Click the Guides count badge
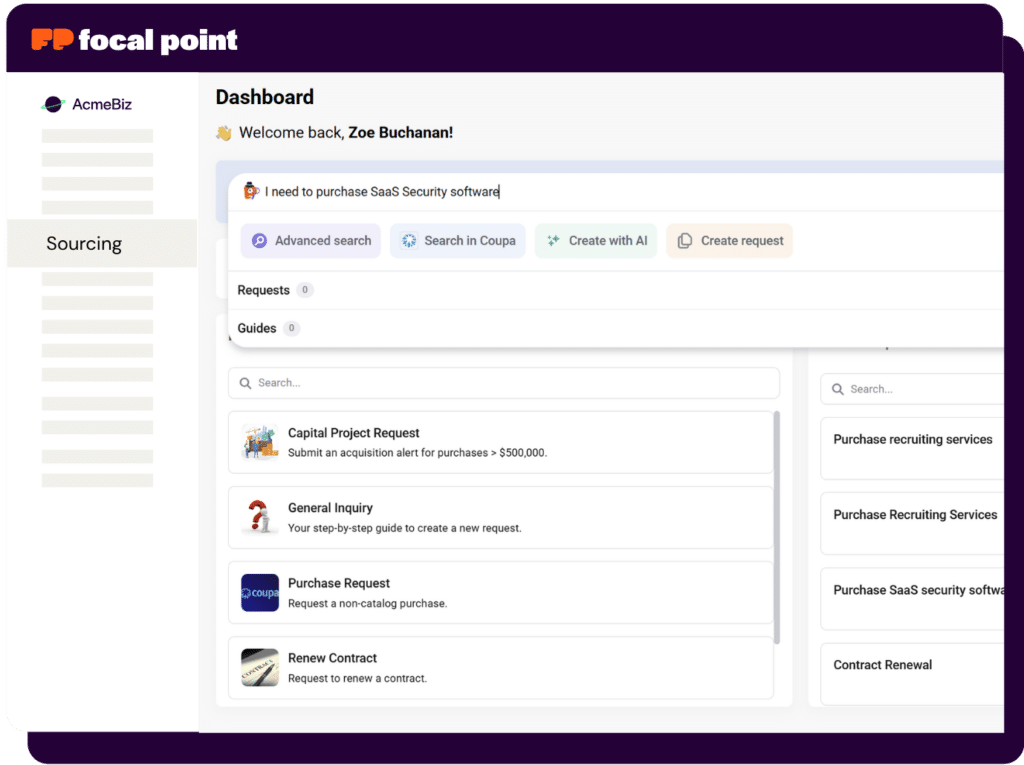The image size is (1024, 765). pyautogui.click(x=291, y=328)
